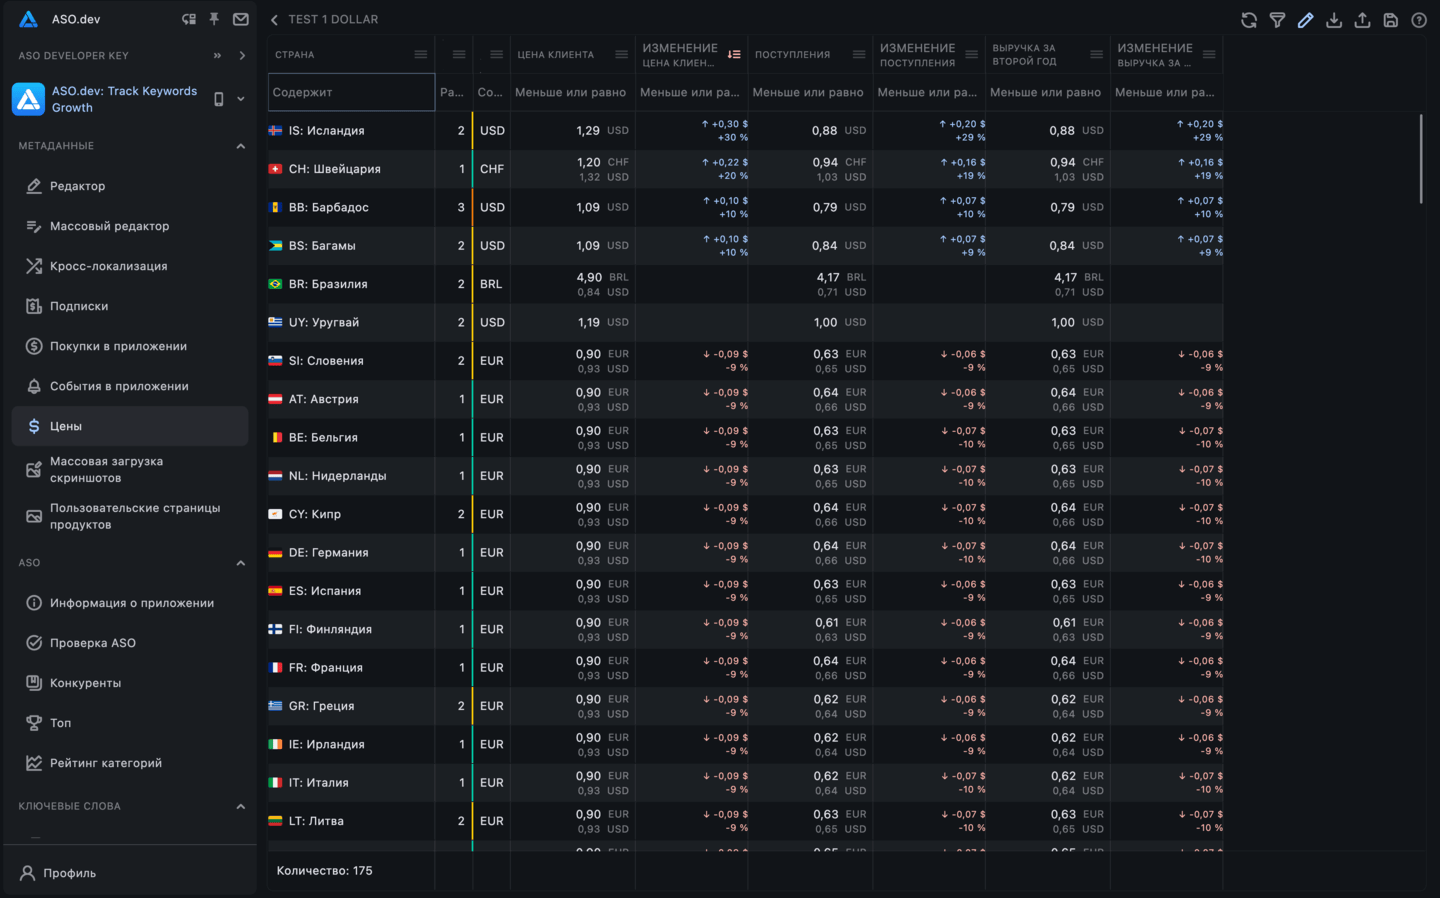This screenshot has height=898, width=1440.
Task: Open Подписки in the sidebar
Action: point(79,306)
